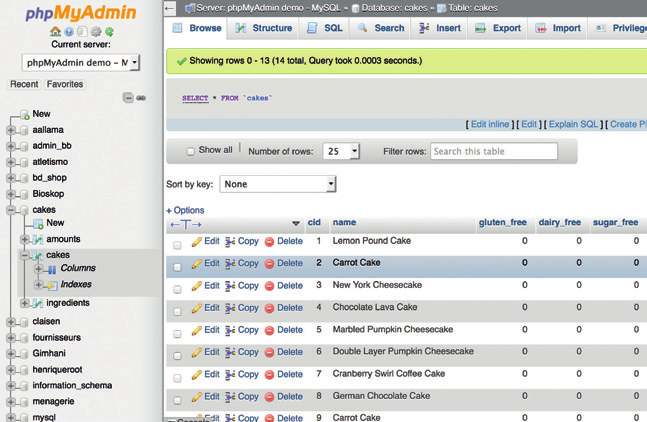Click the Explain SQL link
The height and width of the screenshot is (422, 647).
click(573, 124)
